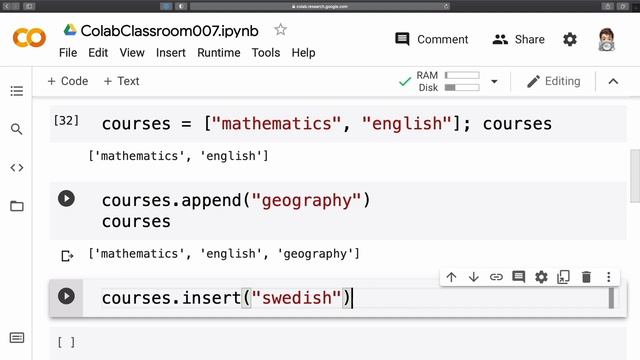Click the cell scrollbar in insert cell
Viewport: 640px width, 360px height.
611,298
